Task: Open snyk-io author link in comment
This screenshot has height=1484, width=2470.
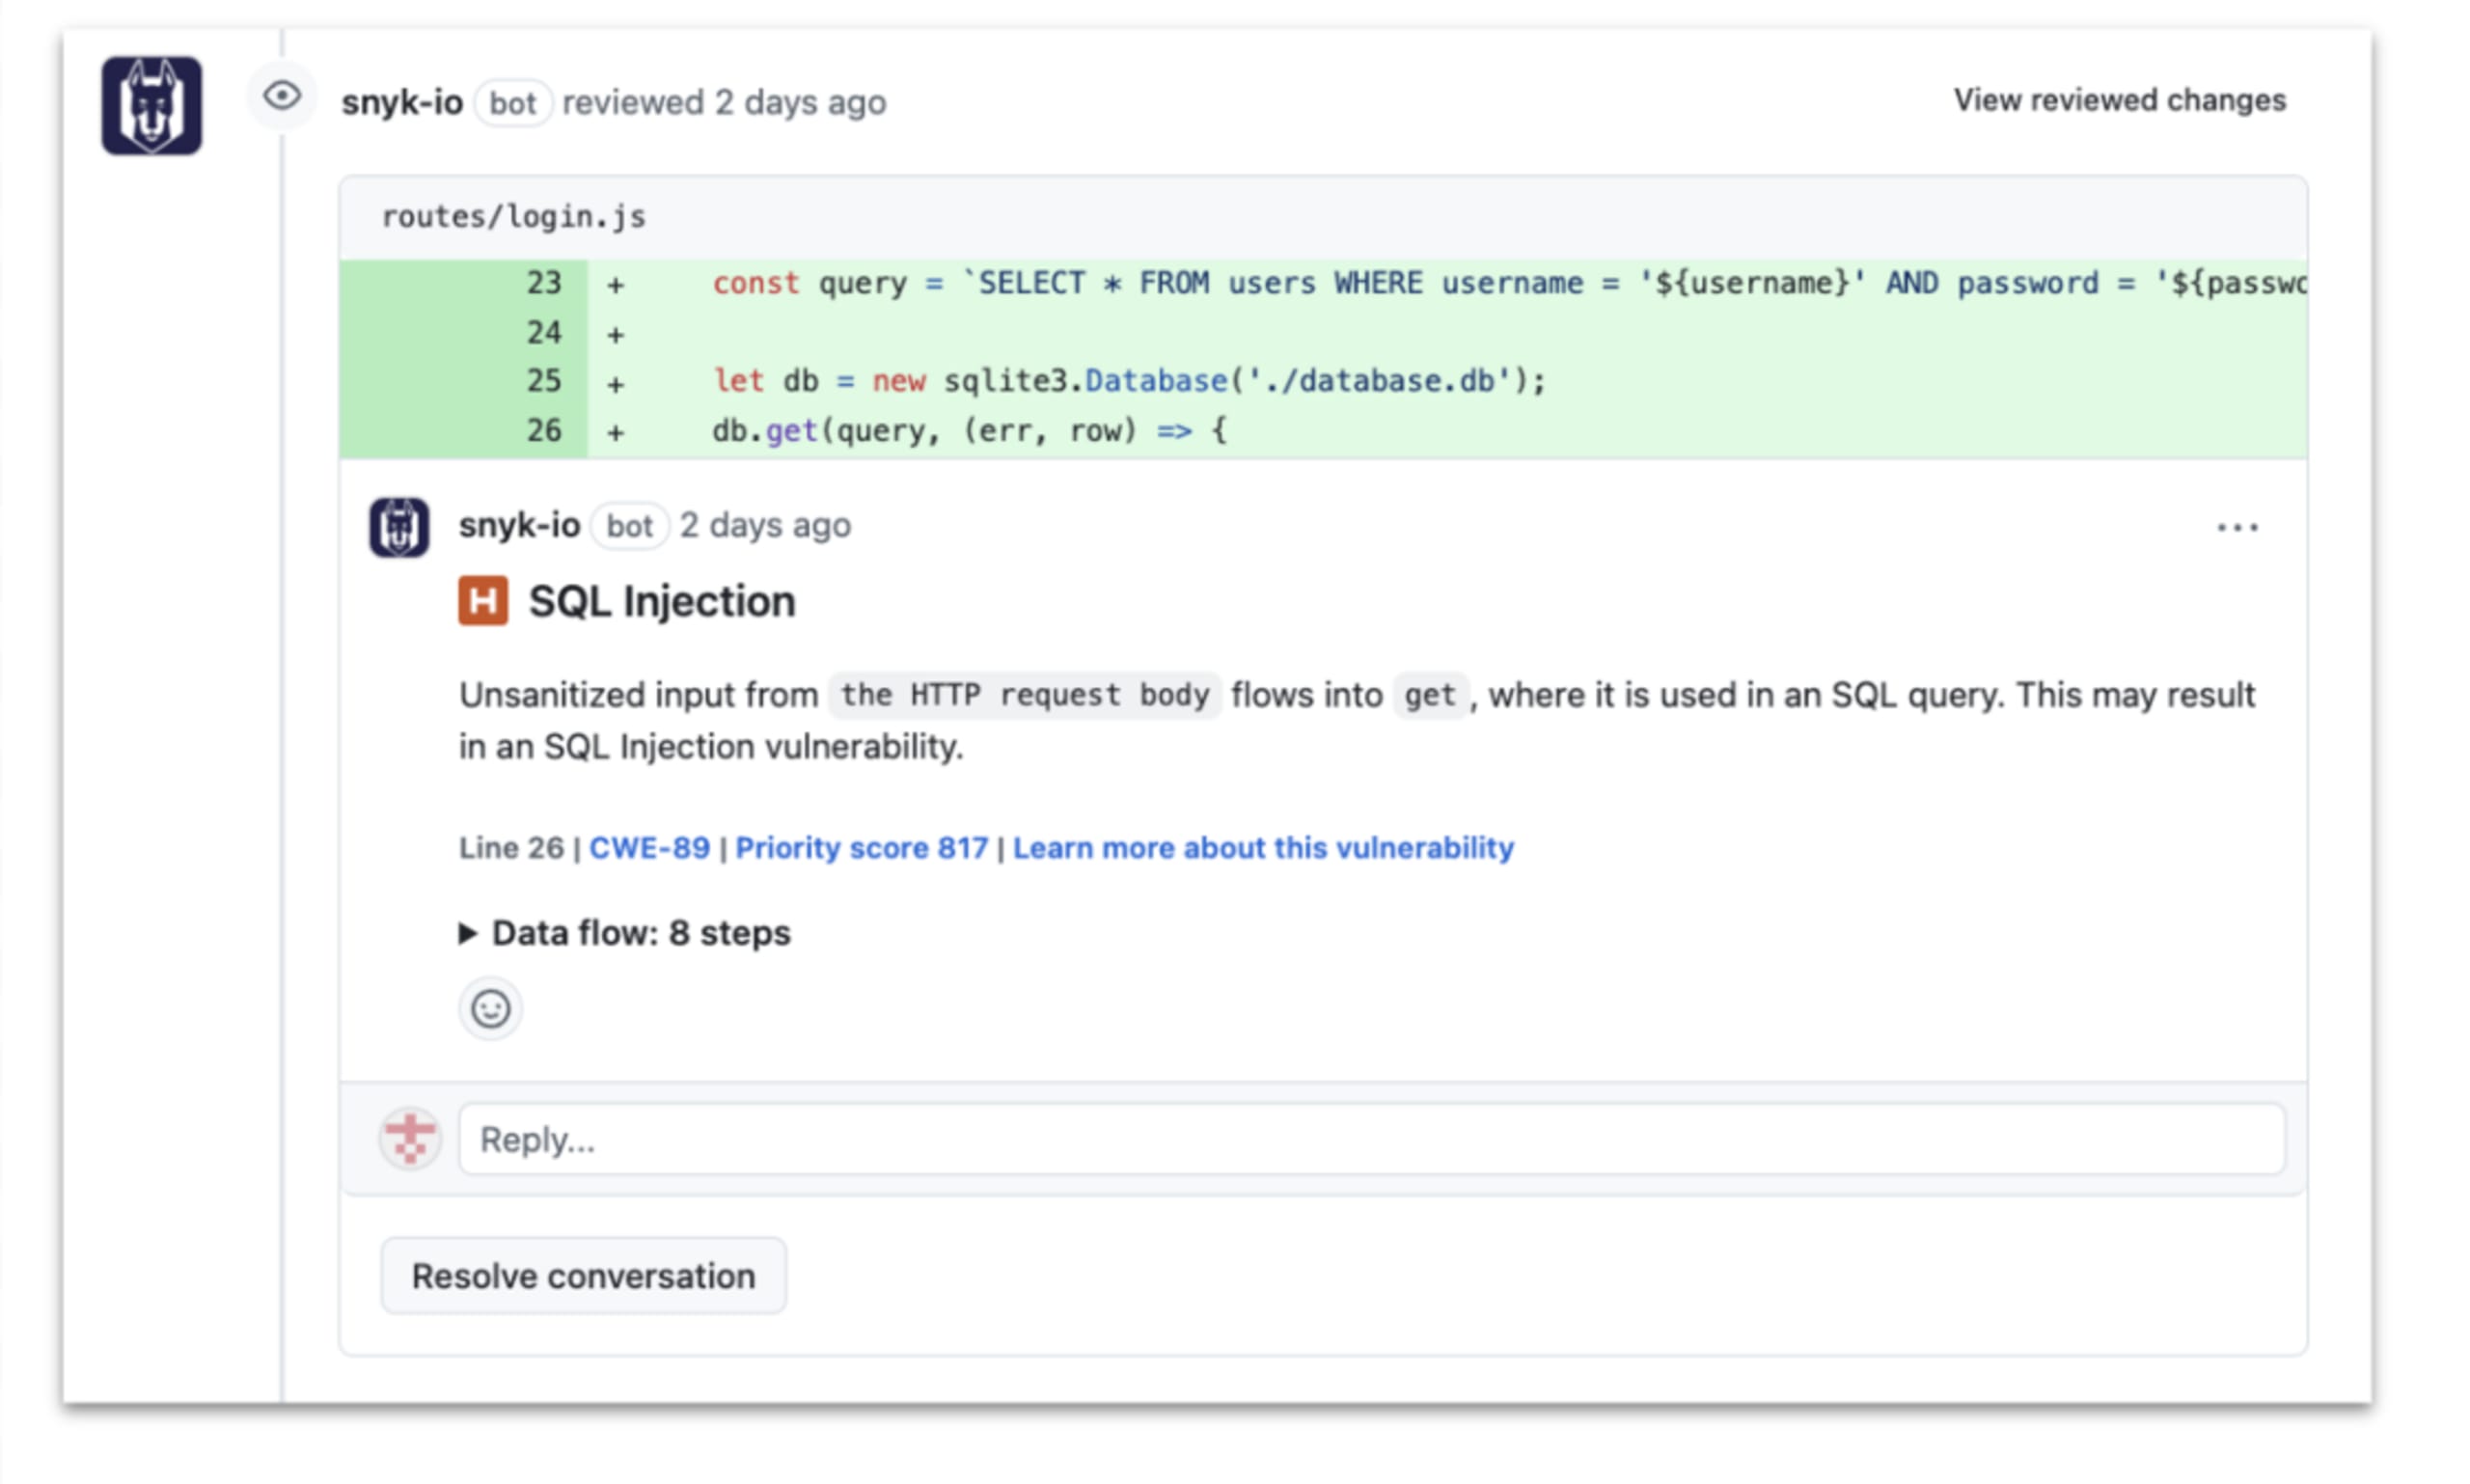Action: 519,525
